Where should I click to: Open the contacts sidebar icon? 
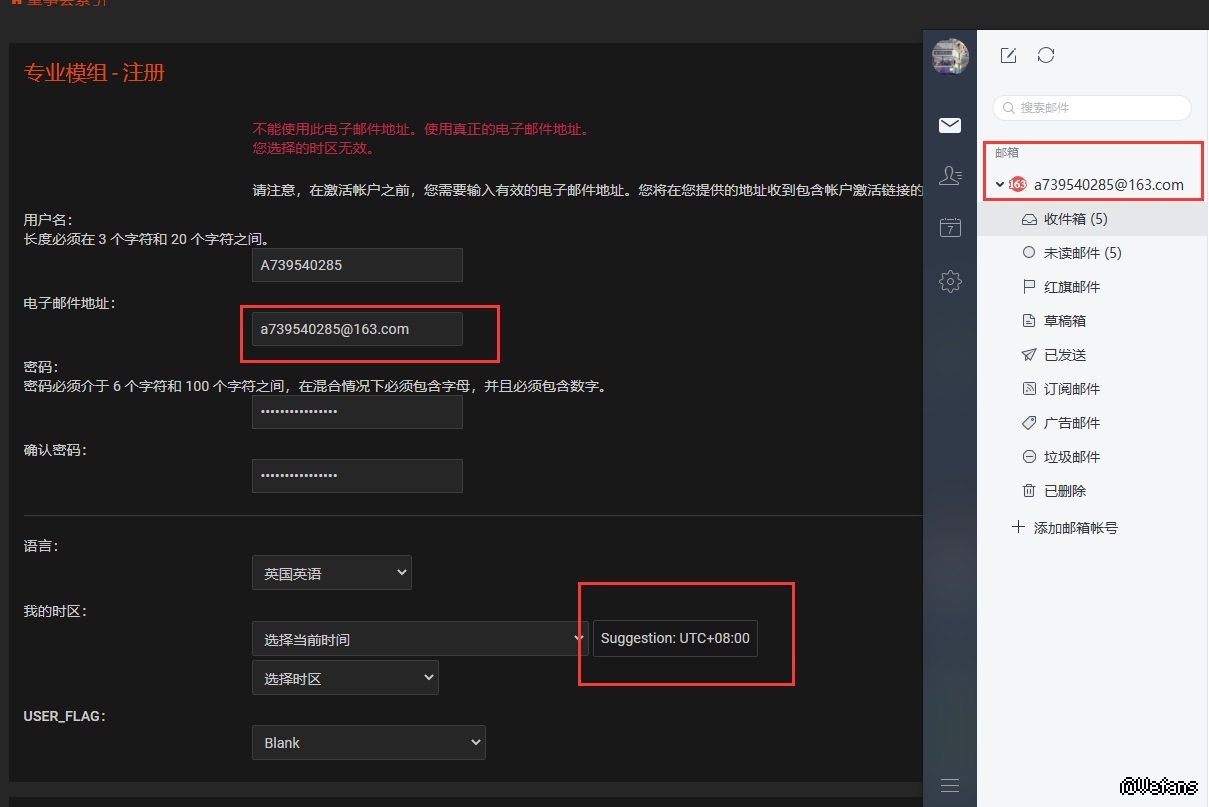click(950, 176)
